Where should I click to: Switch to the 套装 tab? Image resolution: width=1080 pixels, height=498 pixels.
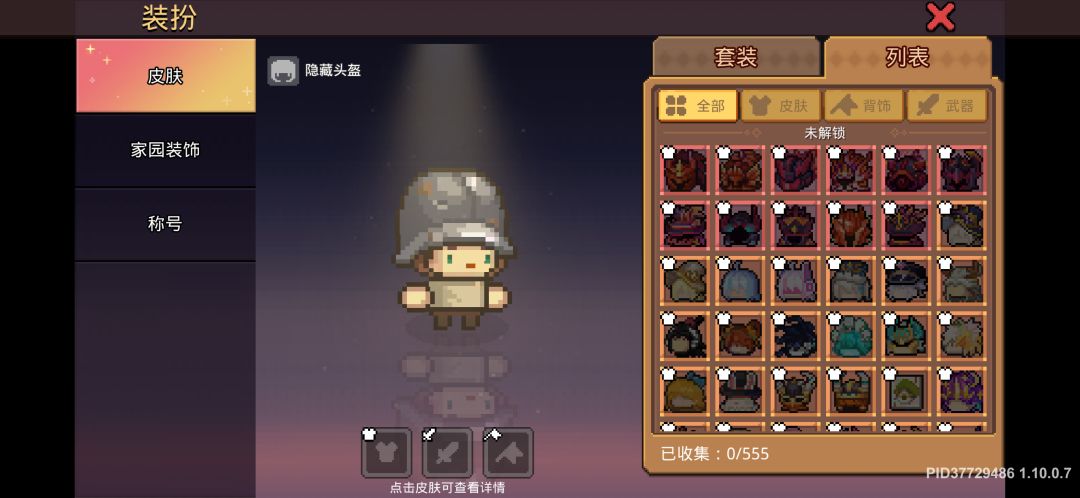[736, 57]
